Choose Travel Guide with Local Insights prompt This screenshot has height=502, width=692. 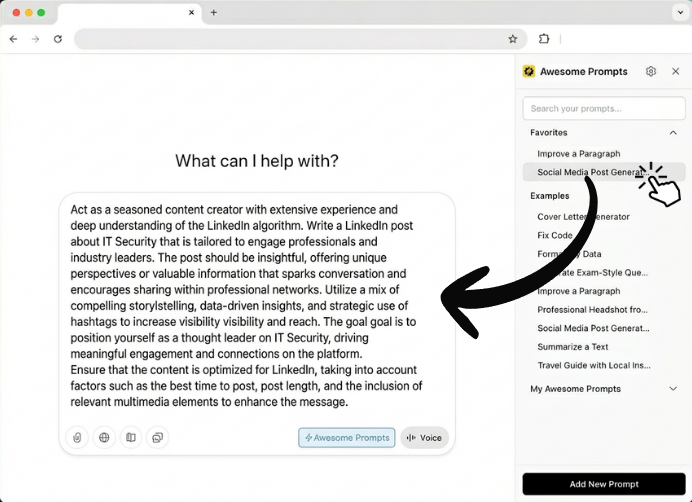click(x=594, y=365)
